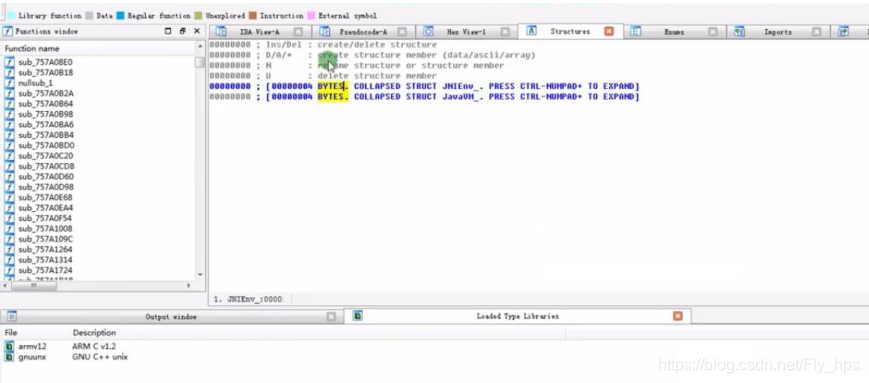Click function icon beside nullsub_1
Viewport: 869px width, 383px height.
[x=9, y=83]
